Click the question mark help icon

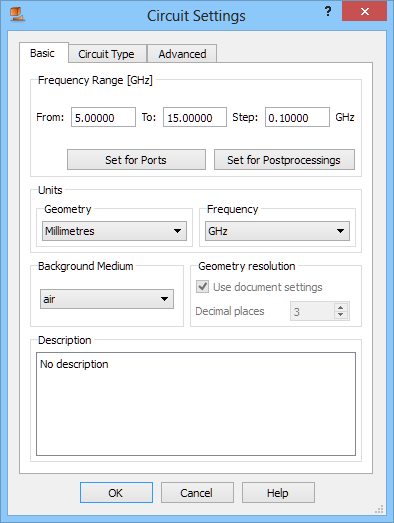[x=328, y=11]
